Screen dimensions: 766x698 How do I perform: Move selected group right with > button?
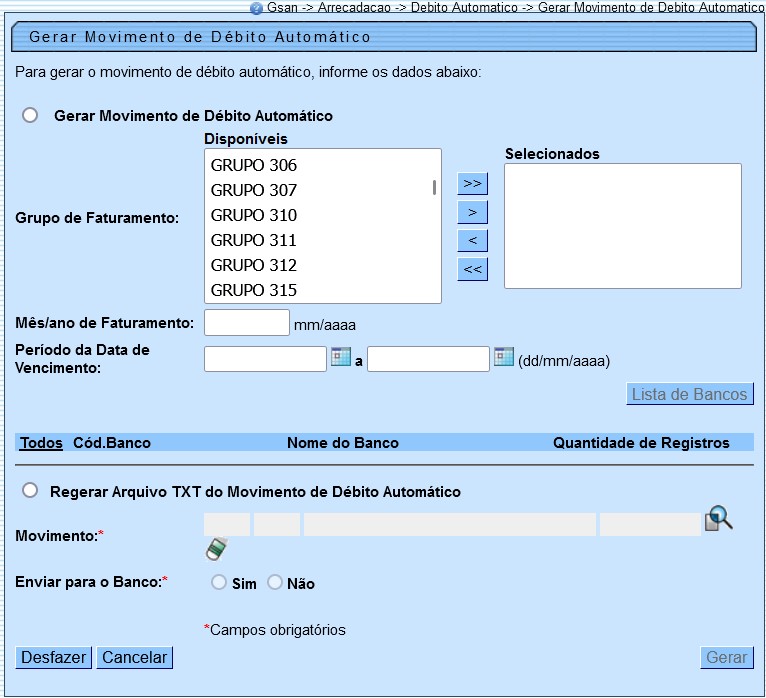472,212
